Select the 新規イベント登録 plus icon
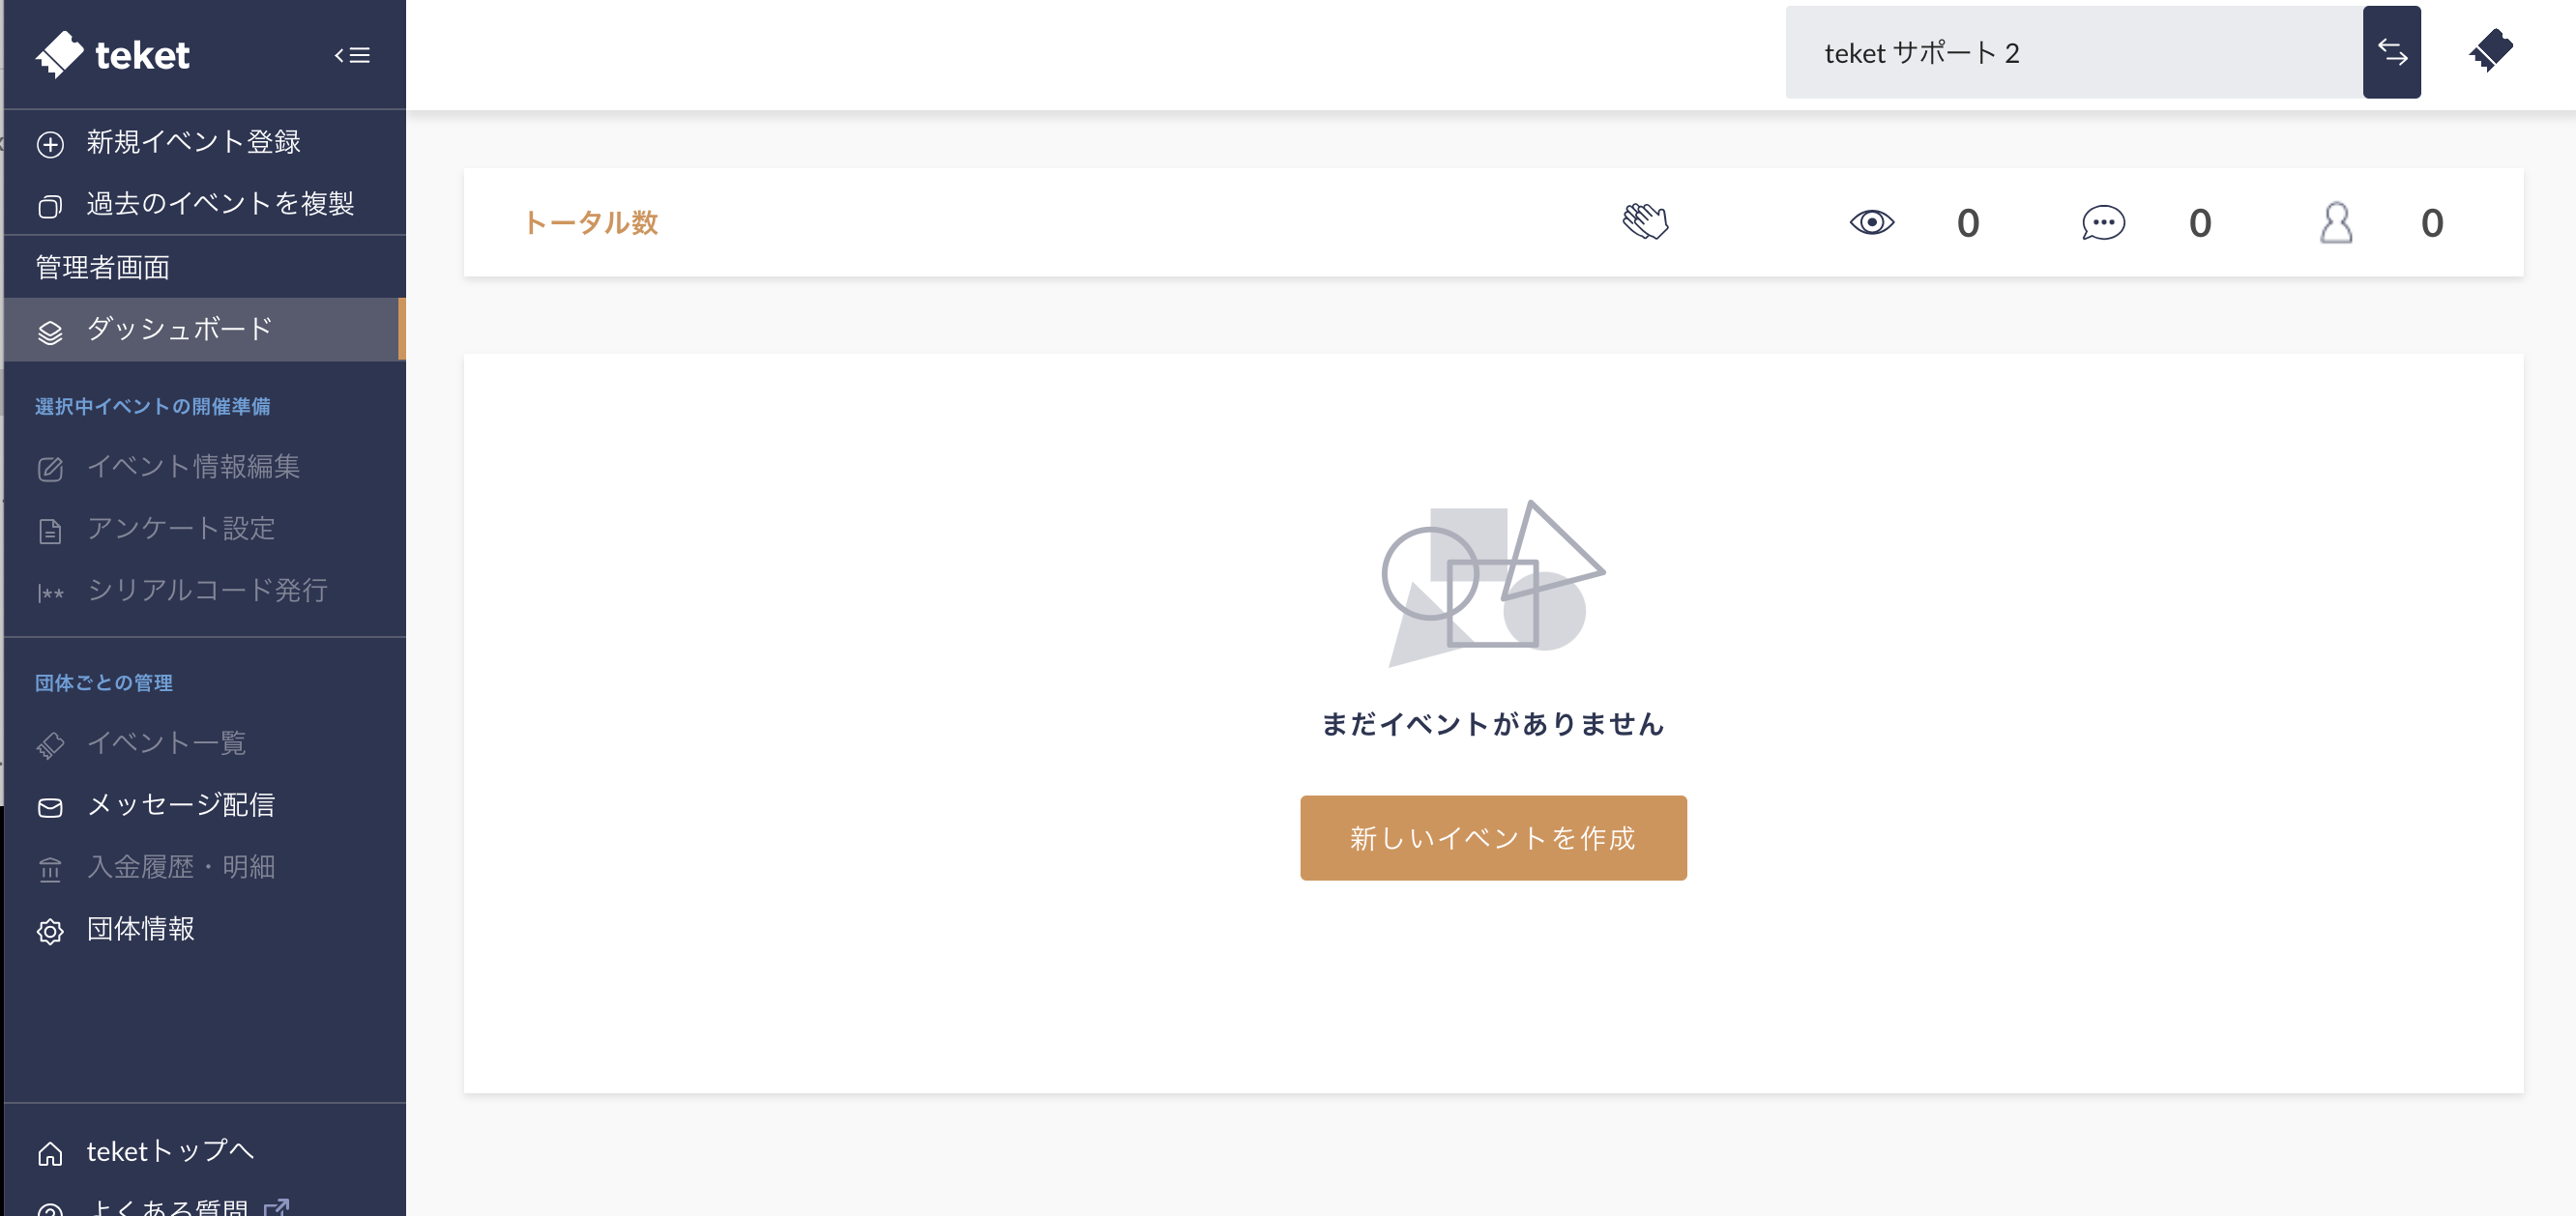This screenshot has height=1216, width=2576. [49, 143]
